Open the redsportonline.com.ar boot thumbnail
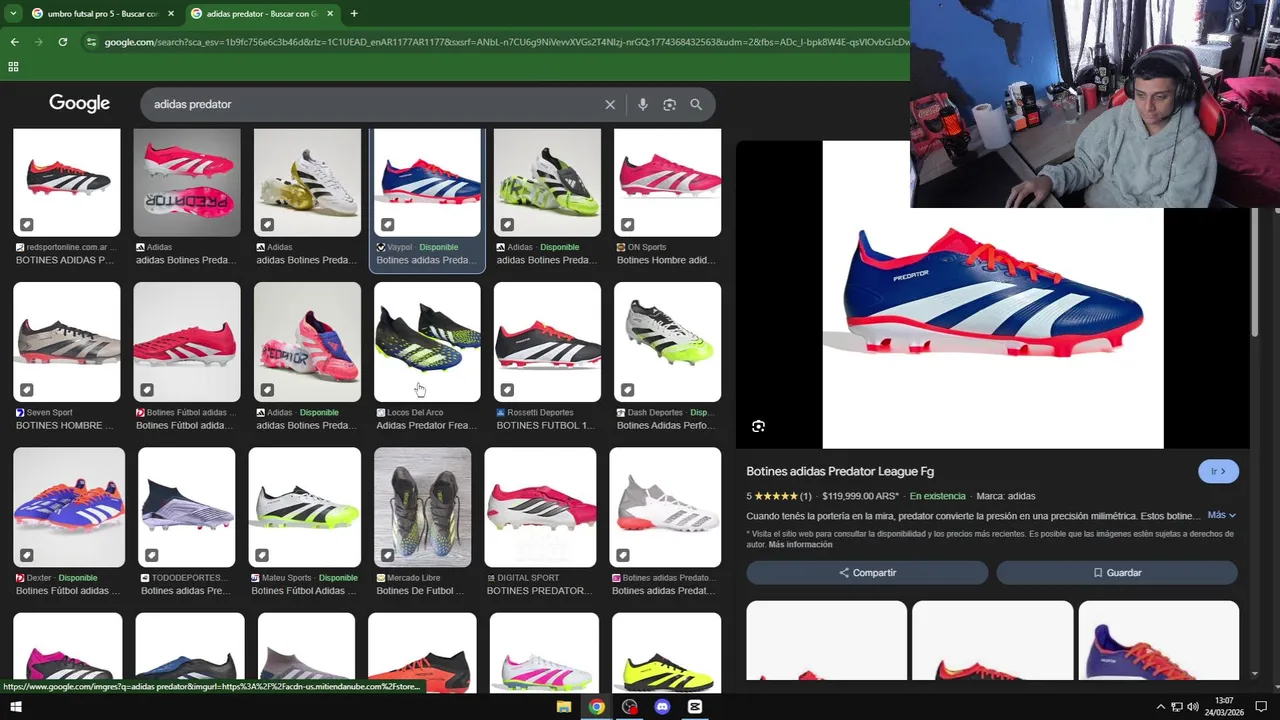1280x720 pixels. click(x=67, y=182)
